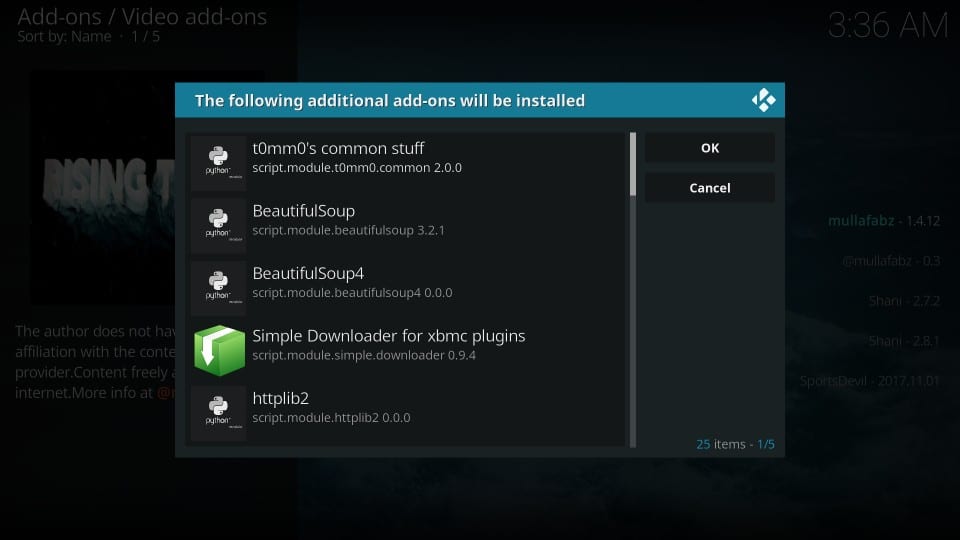Select the httplib2 list entry
The height and width of the screenshot is (540, 960).
(406, 413)
